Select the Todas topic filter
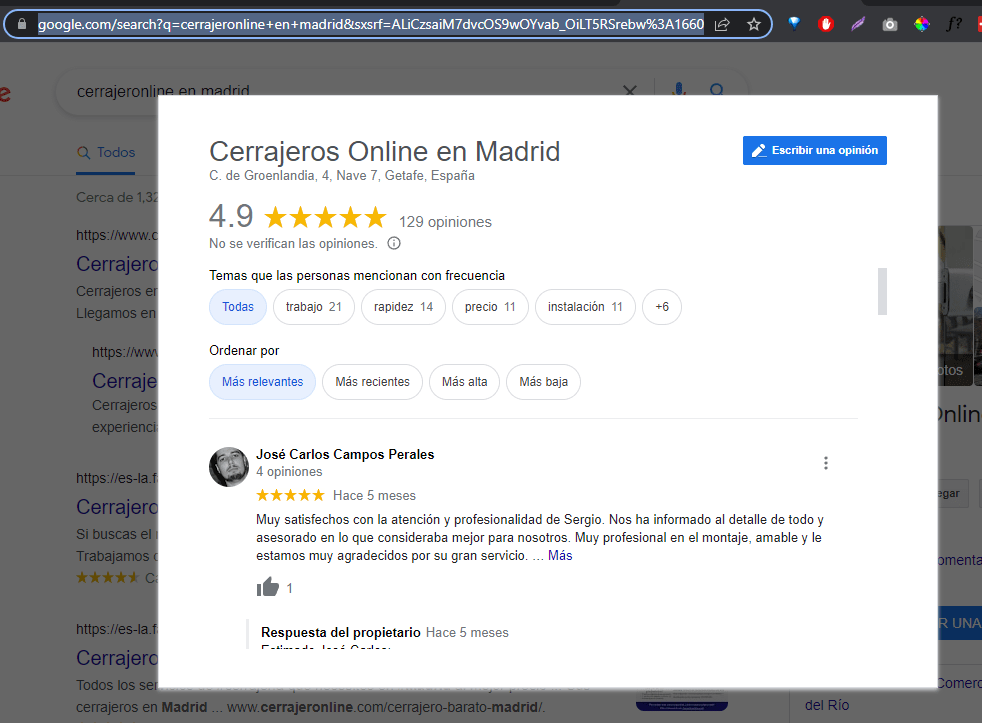 (x=238, y=307)
